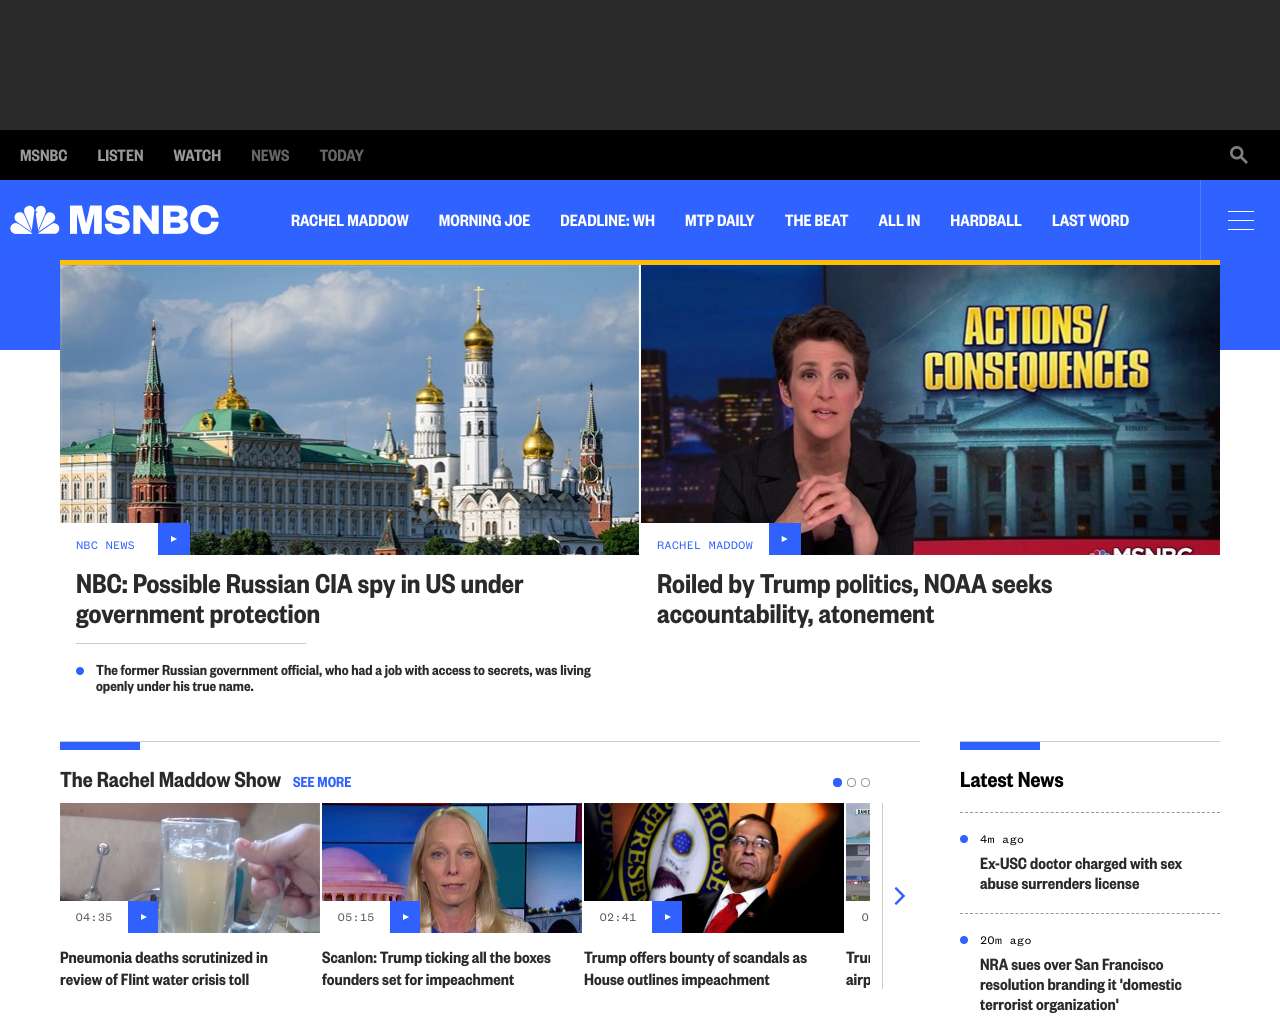
Task: Click the RACHEL MADDOW label on the video
Action: click(705, 545)
